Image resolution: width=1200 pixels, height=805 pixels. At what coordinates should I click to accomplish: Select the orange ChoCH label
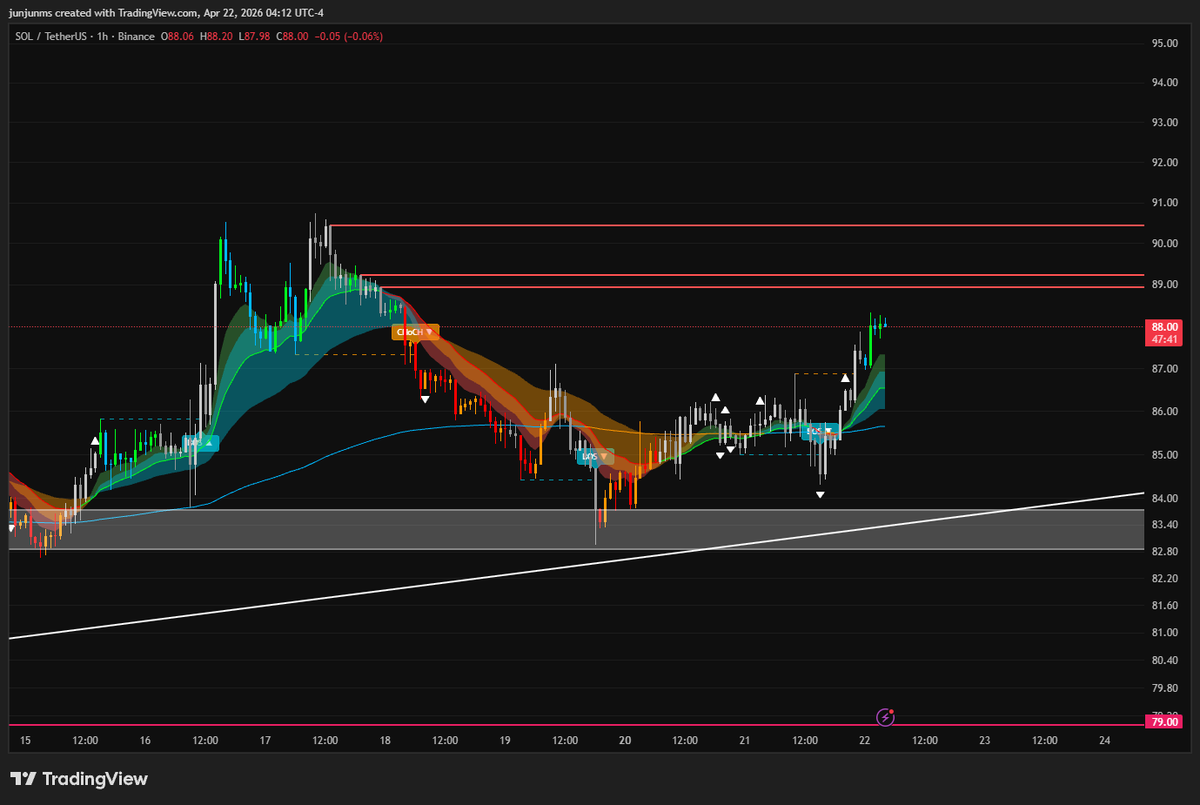(415, 332)
